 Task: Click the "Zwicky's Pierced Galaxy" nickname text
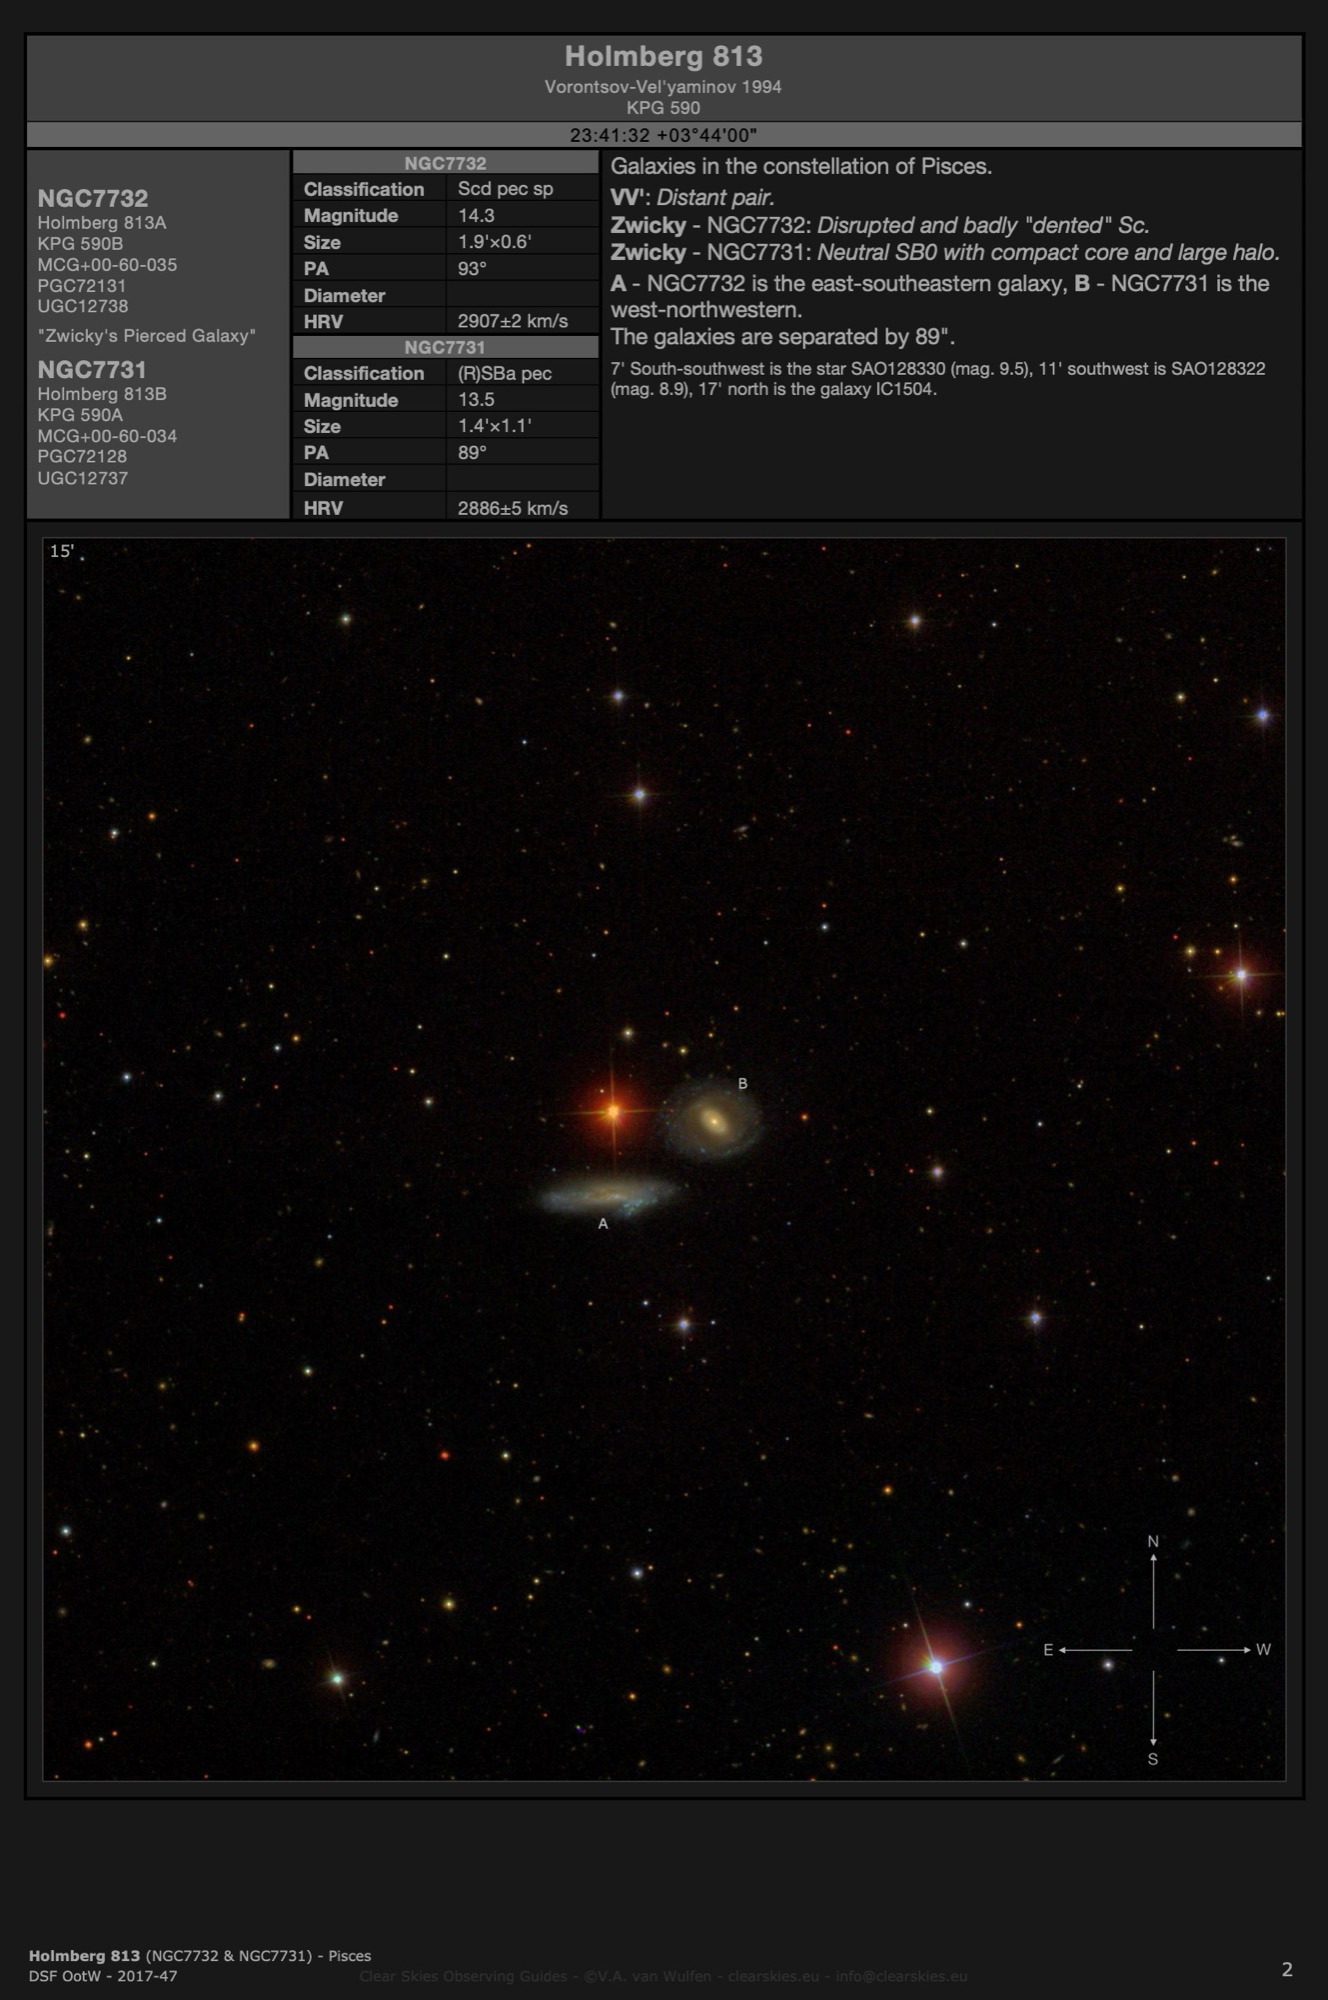pos(147,336)
